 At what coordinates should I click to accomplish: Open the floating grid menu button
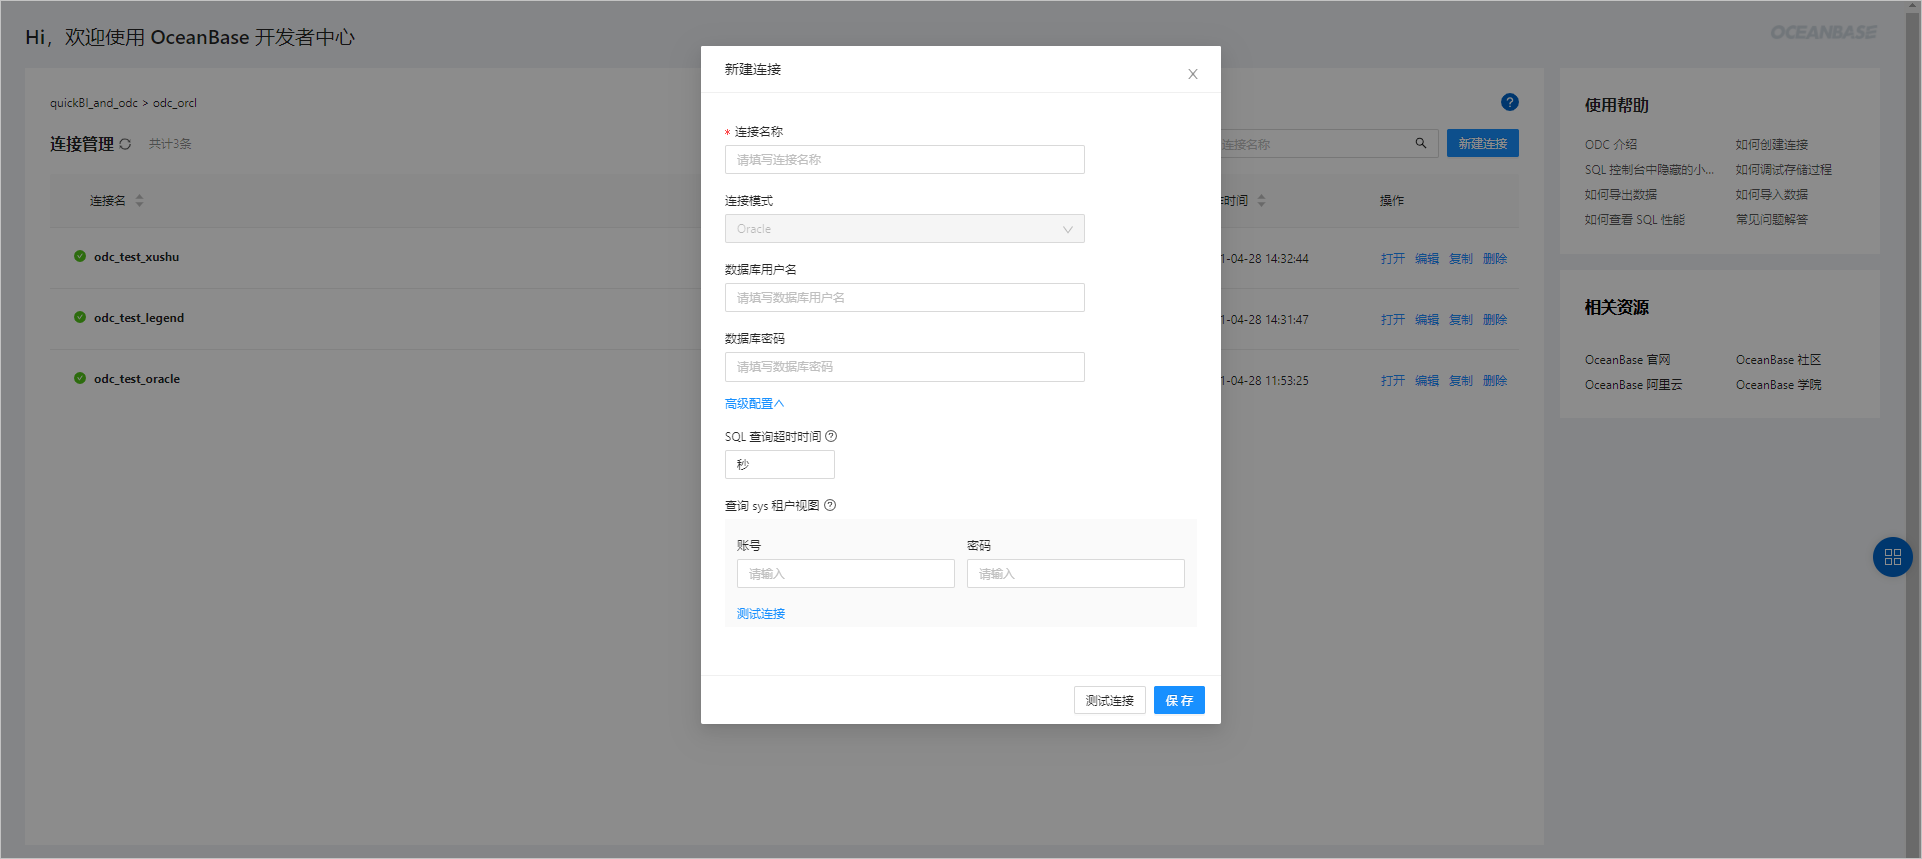(1891, 557)
